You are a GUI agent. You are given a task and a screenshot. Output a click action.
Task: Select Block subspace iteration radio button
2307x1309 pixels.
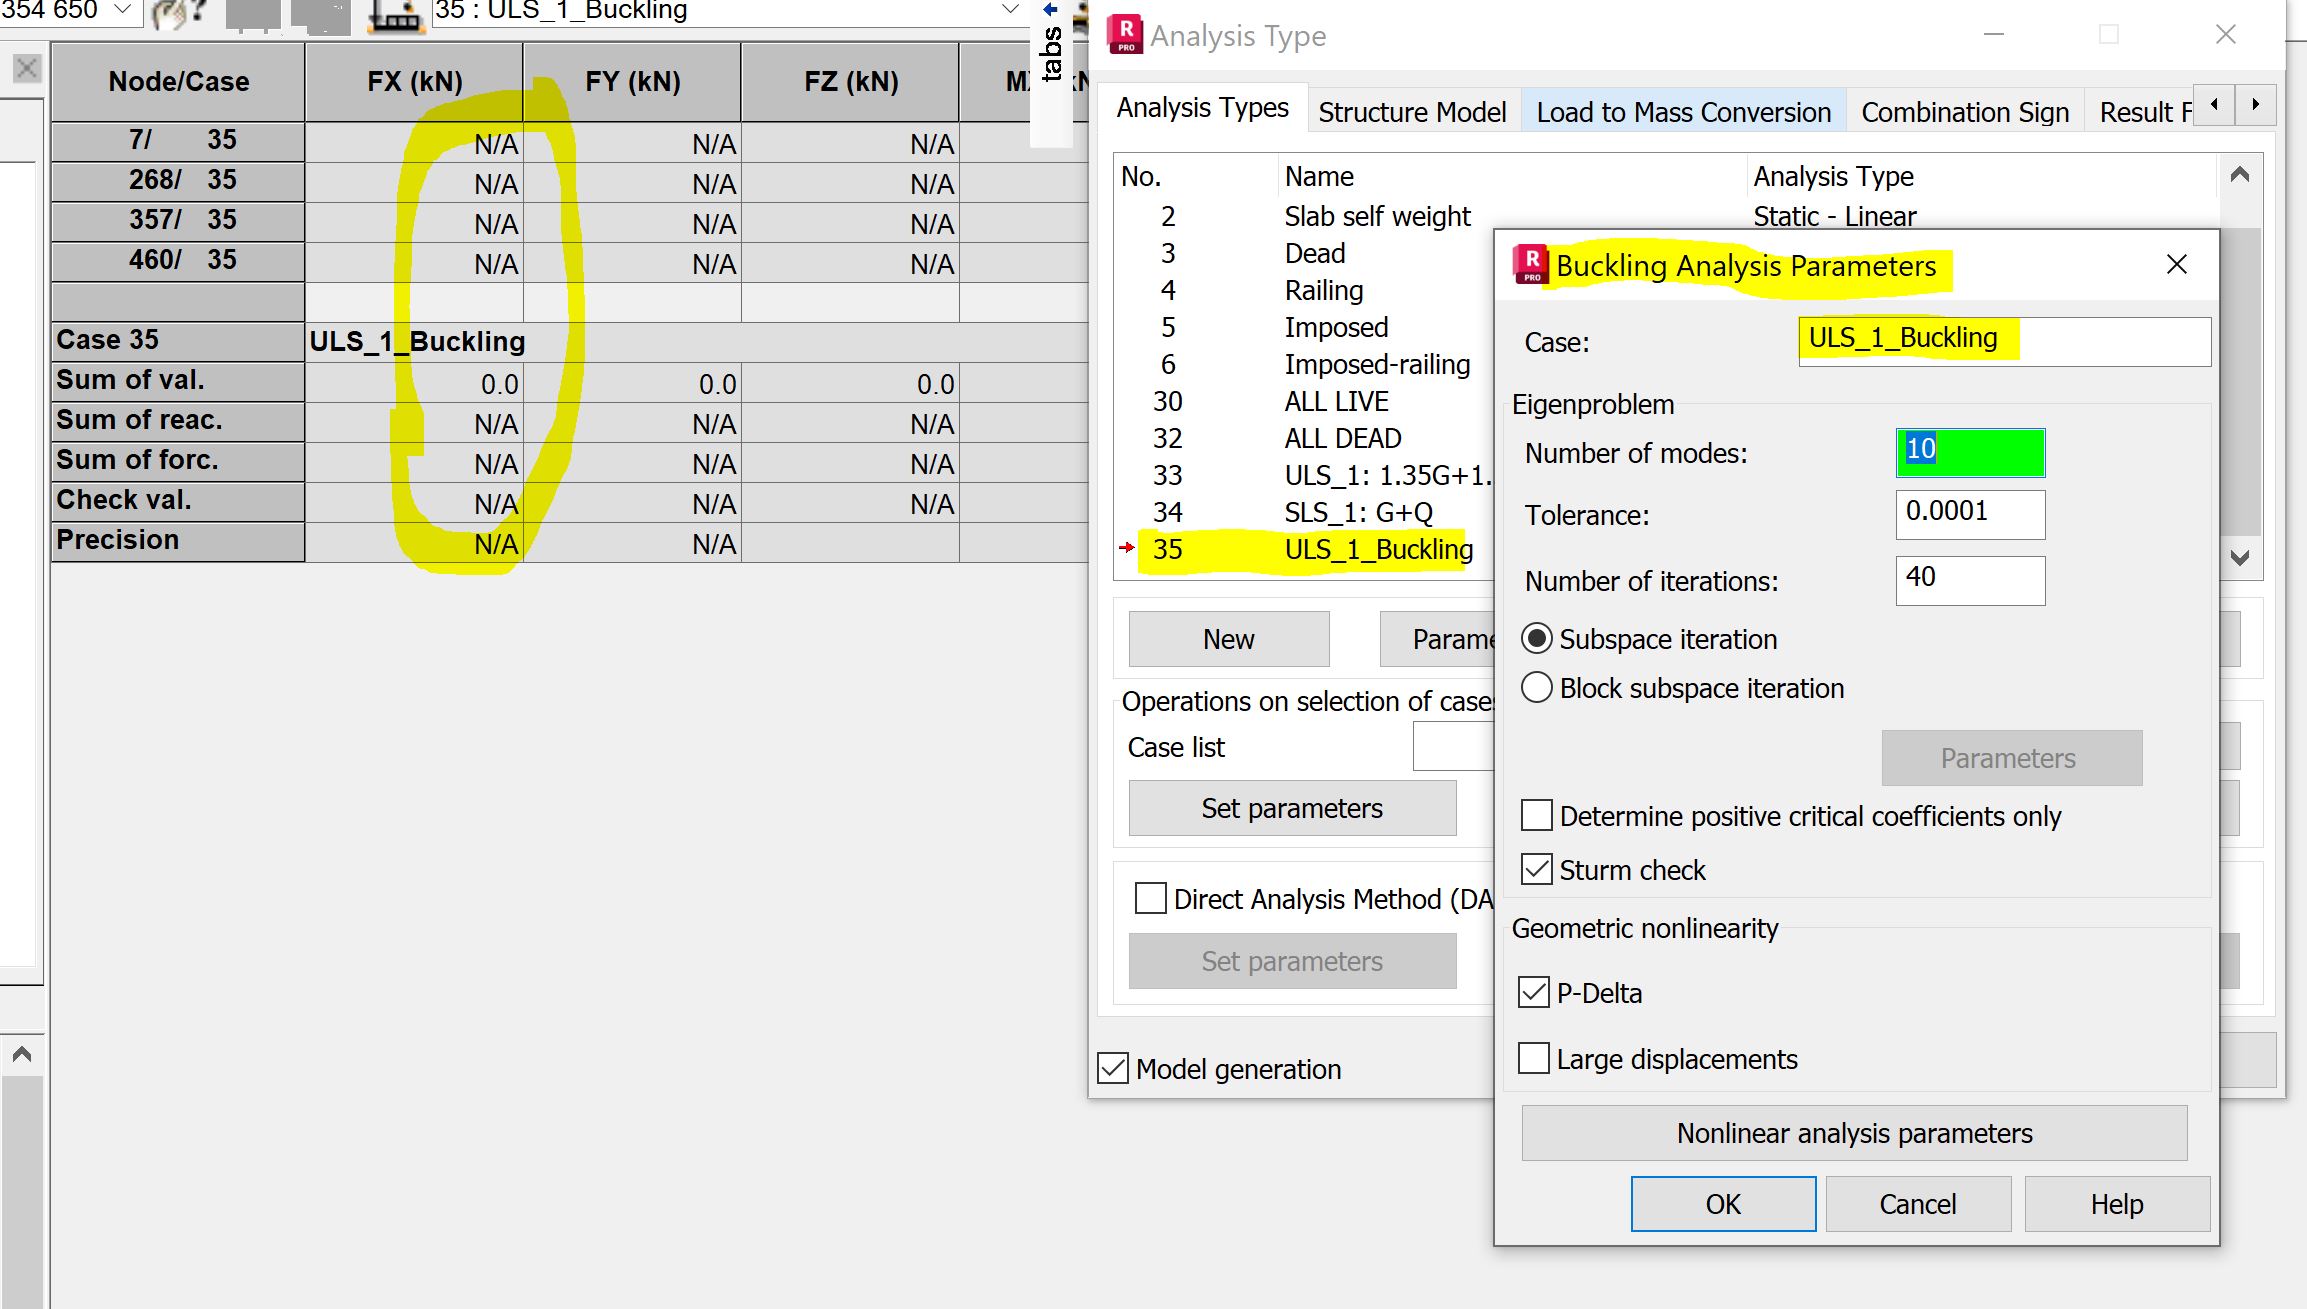[1537, 688]
